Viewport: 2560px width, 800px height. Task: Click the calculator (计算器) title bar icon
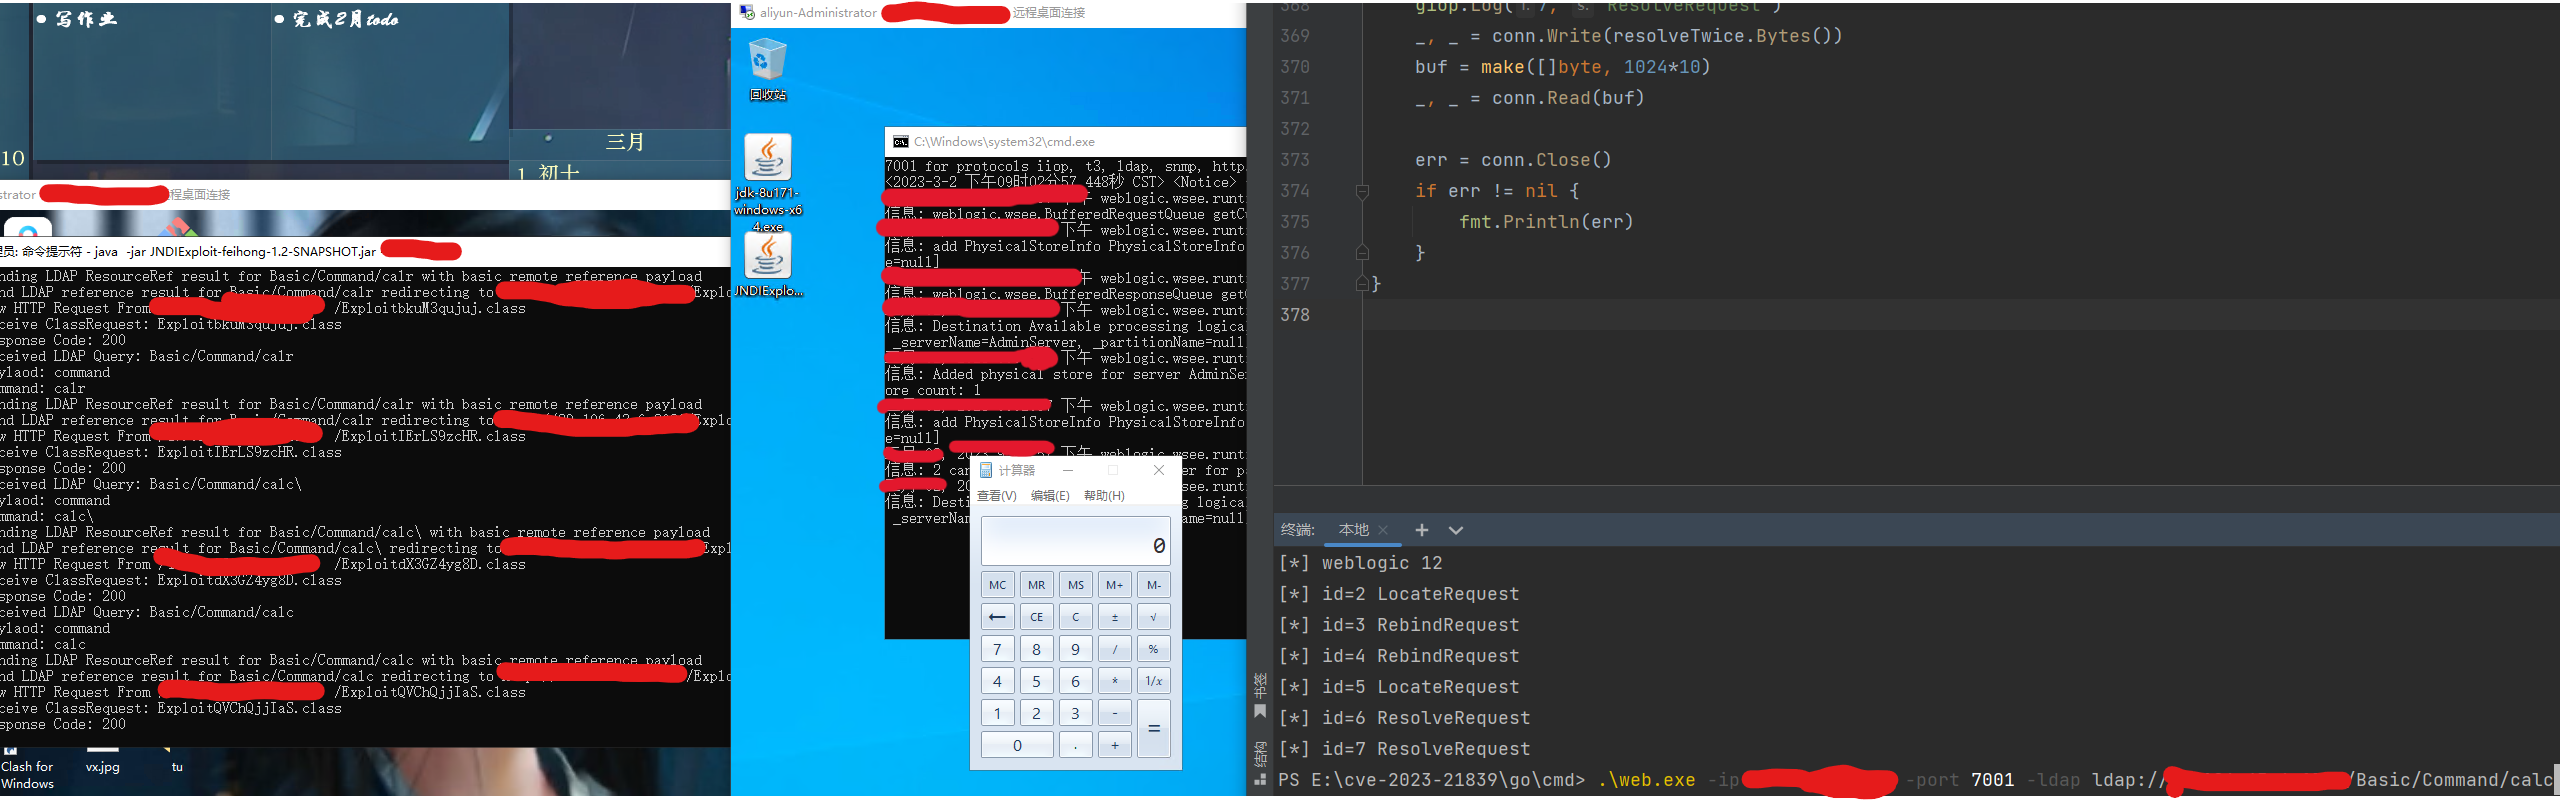pos(986,470)
